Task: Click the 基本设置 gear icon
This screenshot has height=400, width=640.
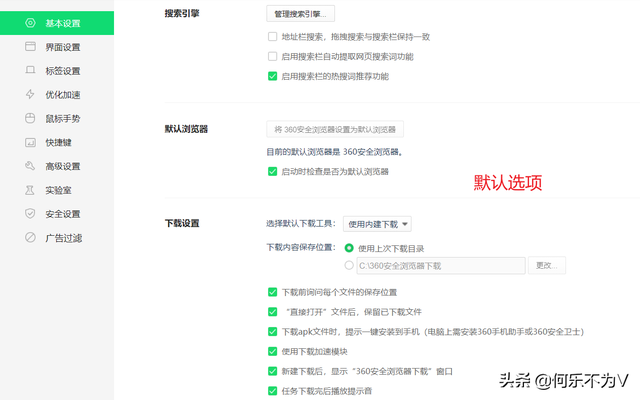Action: point(30,23)
